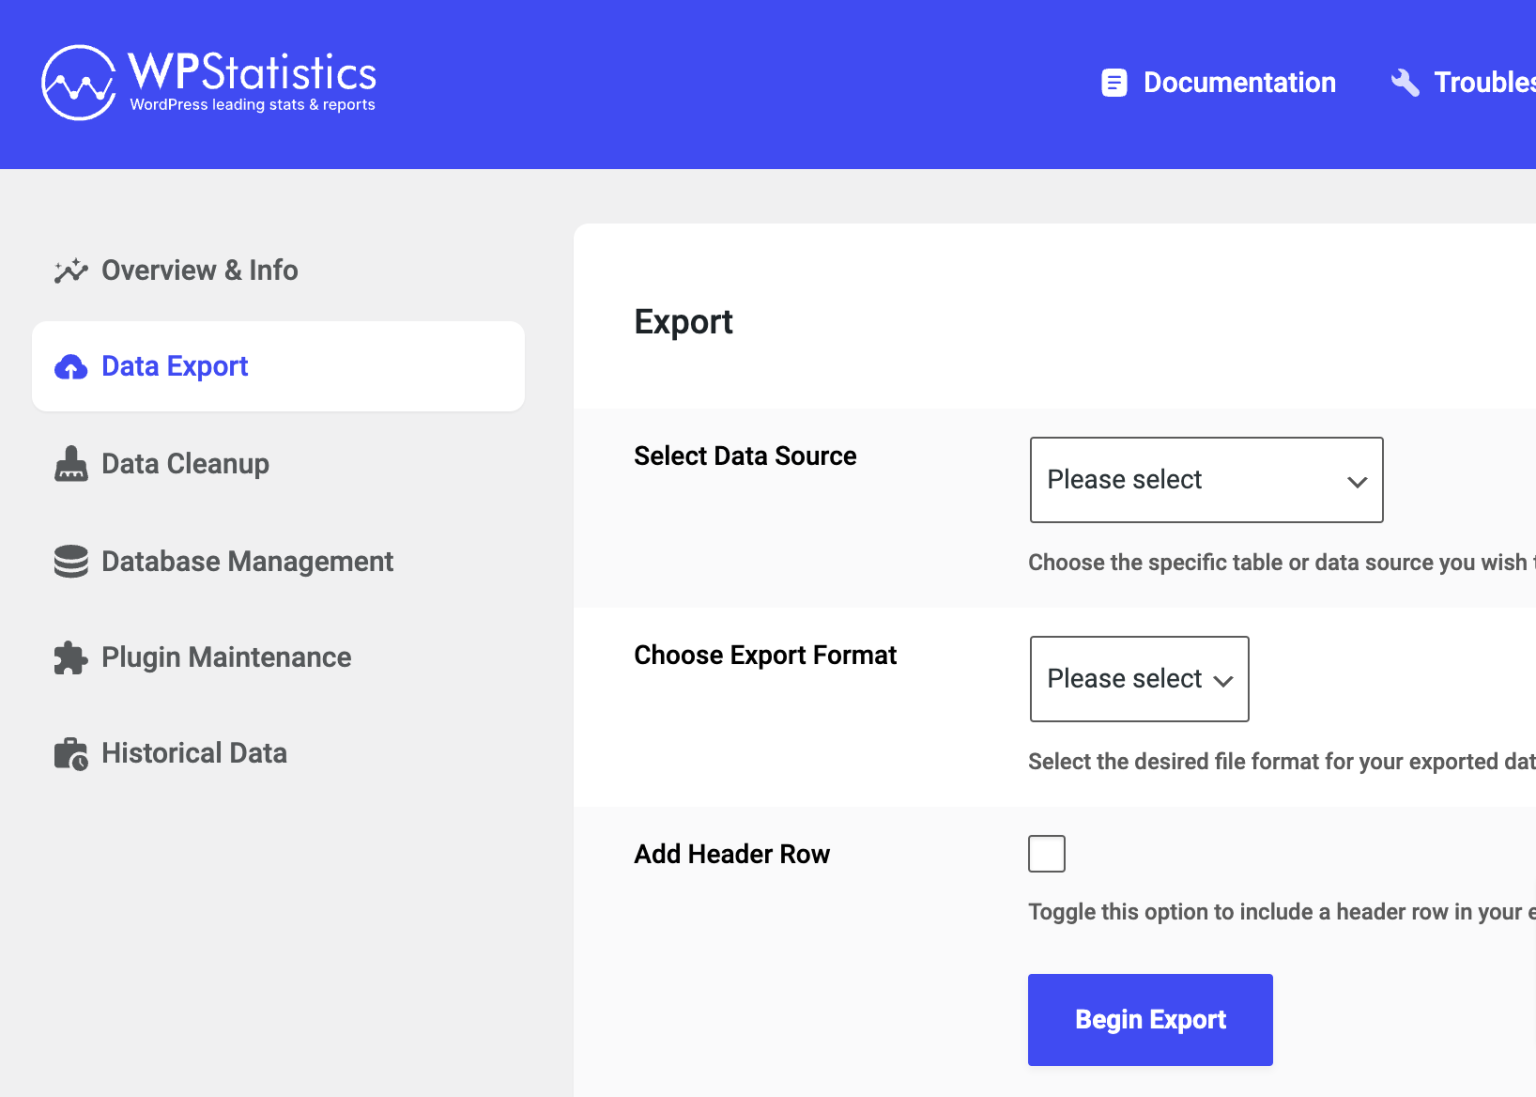Open the Choose Export Format dropdown

point(1138,679)
